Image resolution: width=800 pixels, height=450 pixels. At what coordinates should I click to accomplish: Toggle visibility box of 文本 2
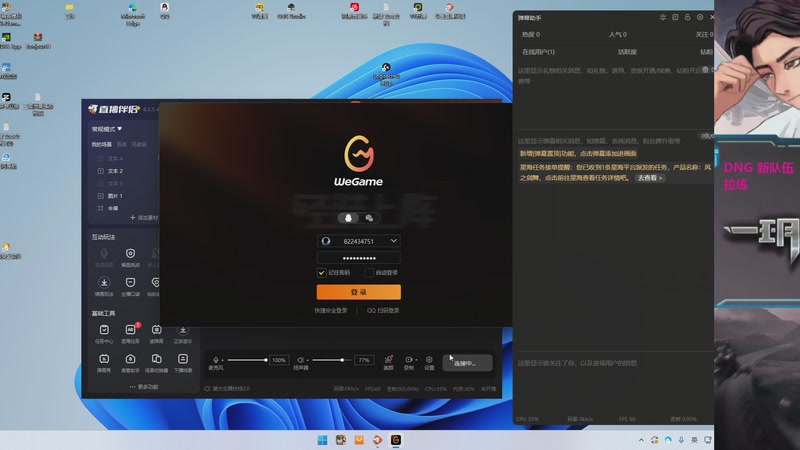coord(101,171)
